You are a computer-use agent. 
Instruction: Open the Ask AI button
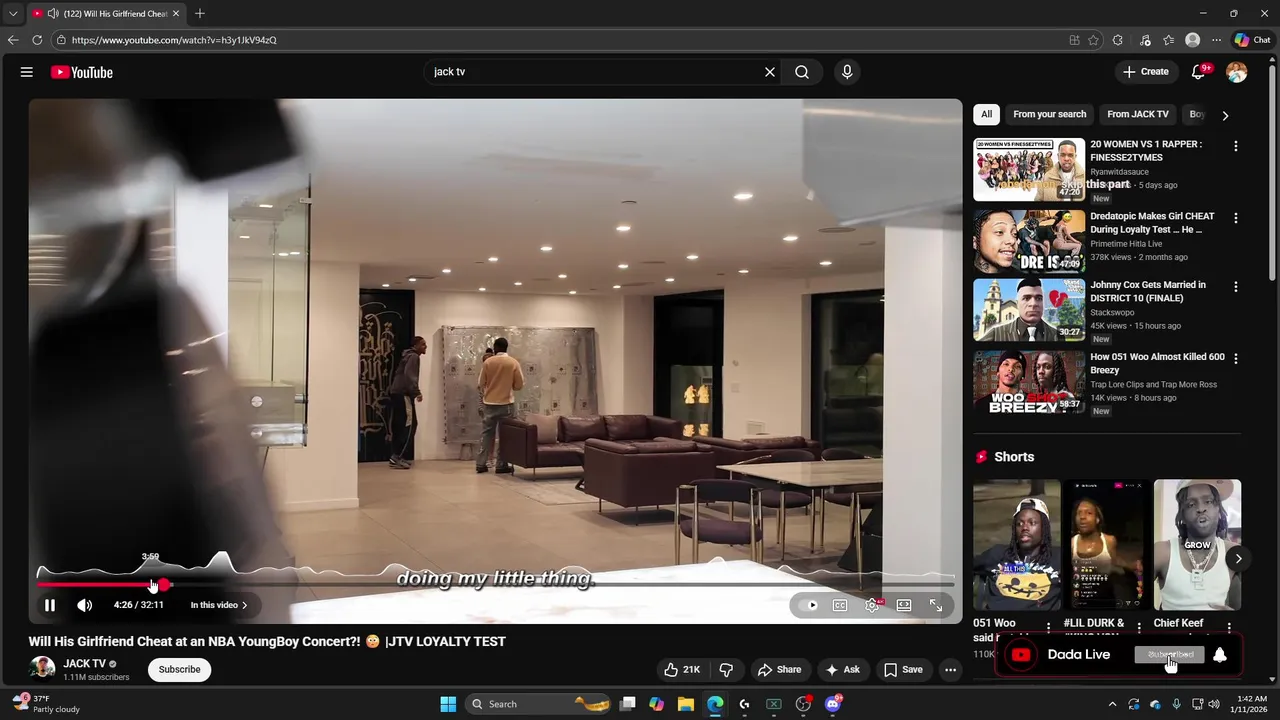842,670
